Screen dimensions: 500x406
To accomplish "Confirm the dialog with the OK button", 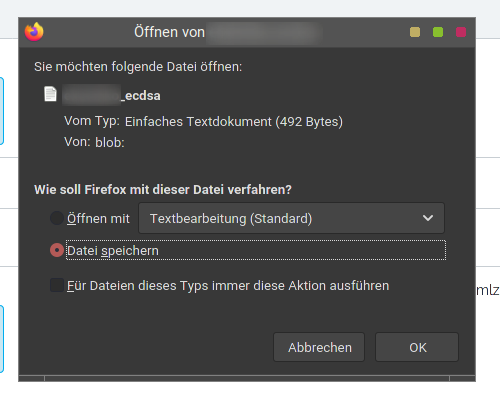I will coord(417,347).
